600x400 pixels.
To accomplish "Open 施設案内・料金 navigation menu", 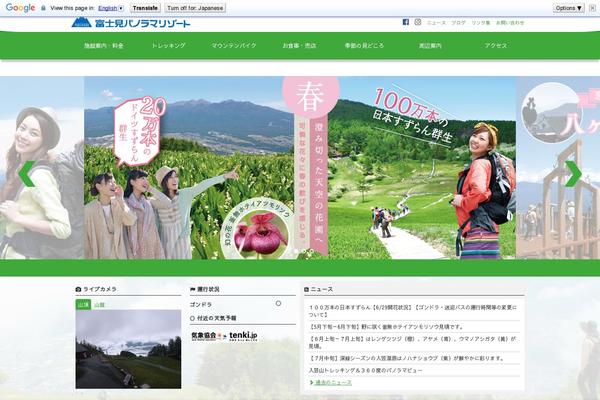I will tap(104, 46).
